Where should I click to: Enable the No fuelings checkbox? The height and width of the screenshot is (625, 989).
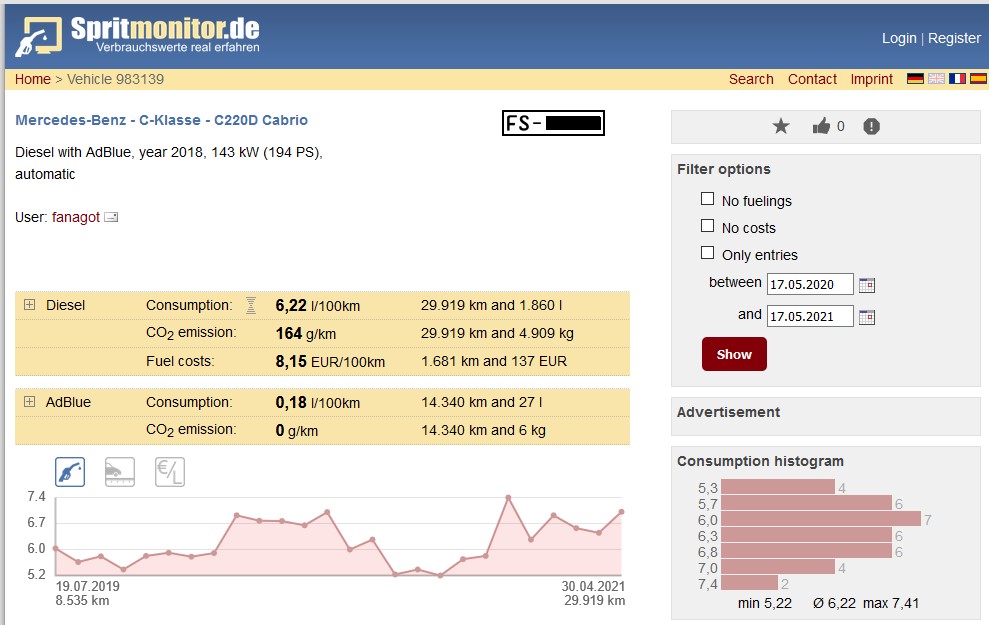[708, 199]
